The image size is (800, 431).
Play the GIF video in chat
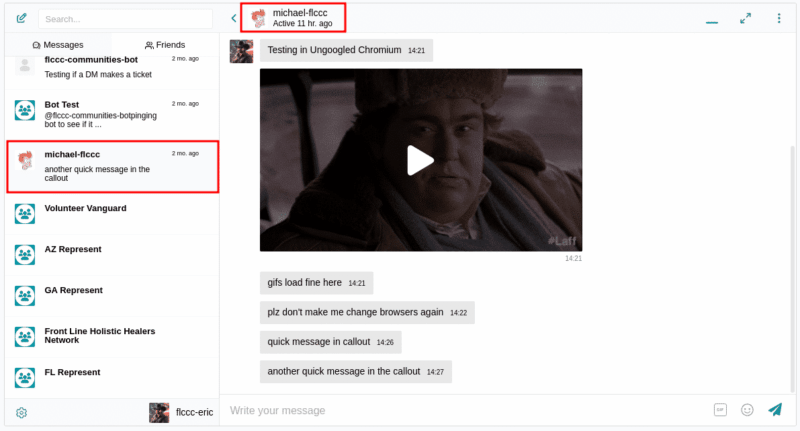tap(420, 160)
